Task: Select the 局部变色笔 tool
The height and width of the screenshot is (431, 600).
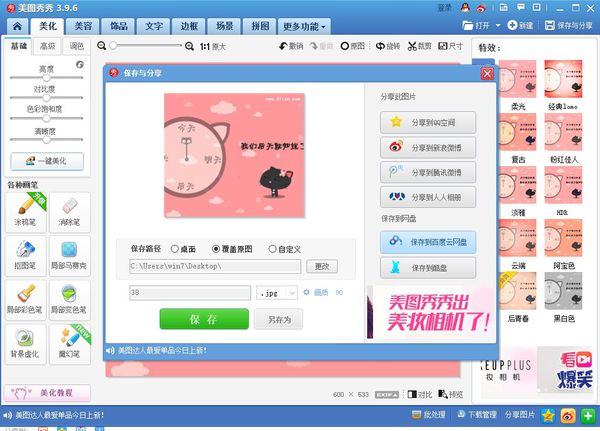Action: (x=70, y=300)
